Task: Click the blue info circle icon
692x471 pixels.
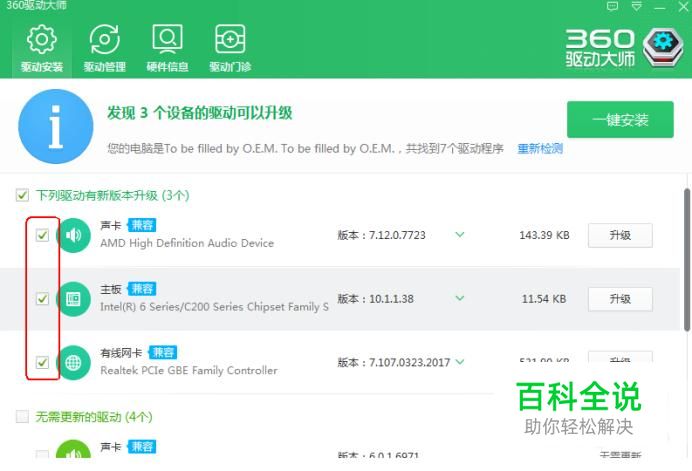Action: (x=56, y=126)
